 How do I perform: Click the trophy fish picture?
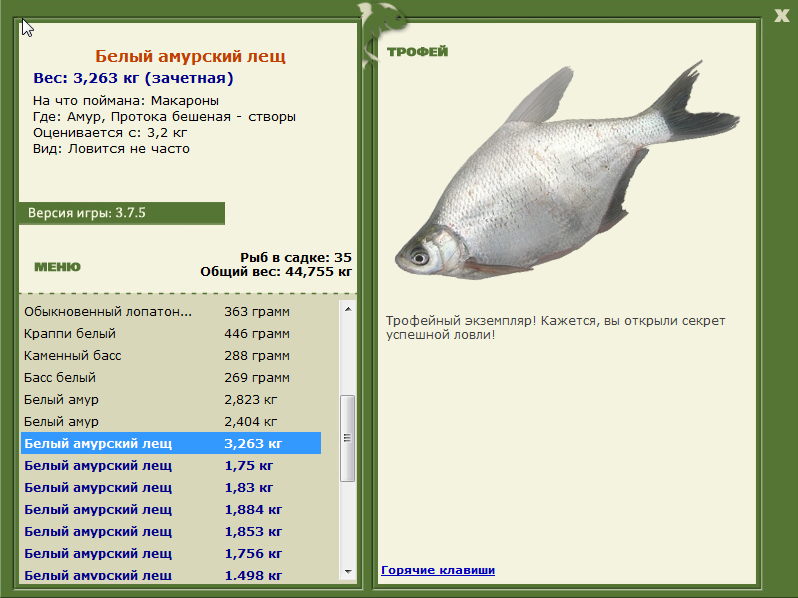pyautogui.click(x=567, y=170)
